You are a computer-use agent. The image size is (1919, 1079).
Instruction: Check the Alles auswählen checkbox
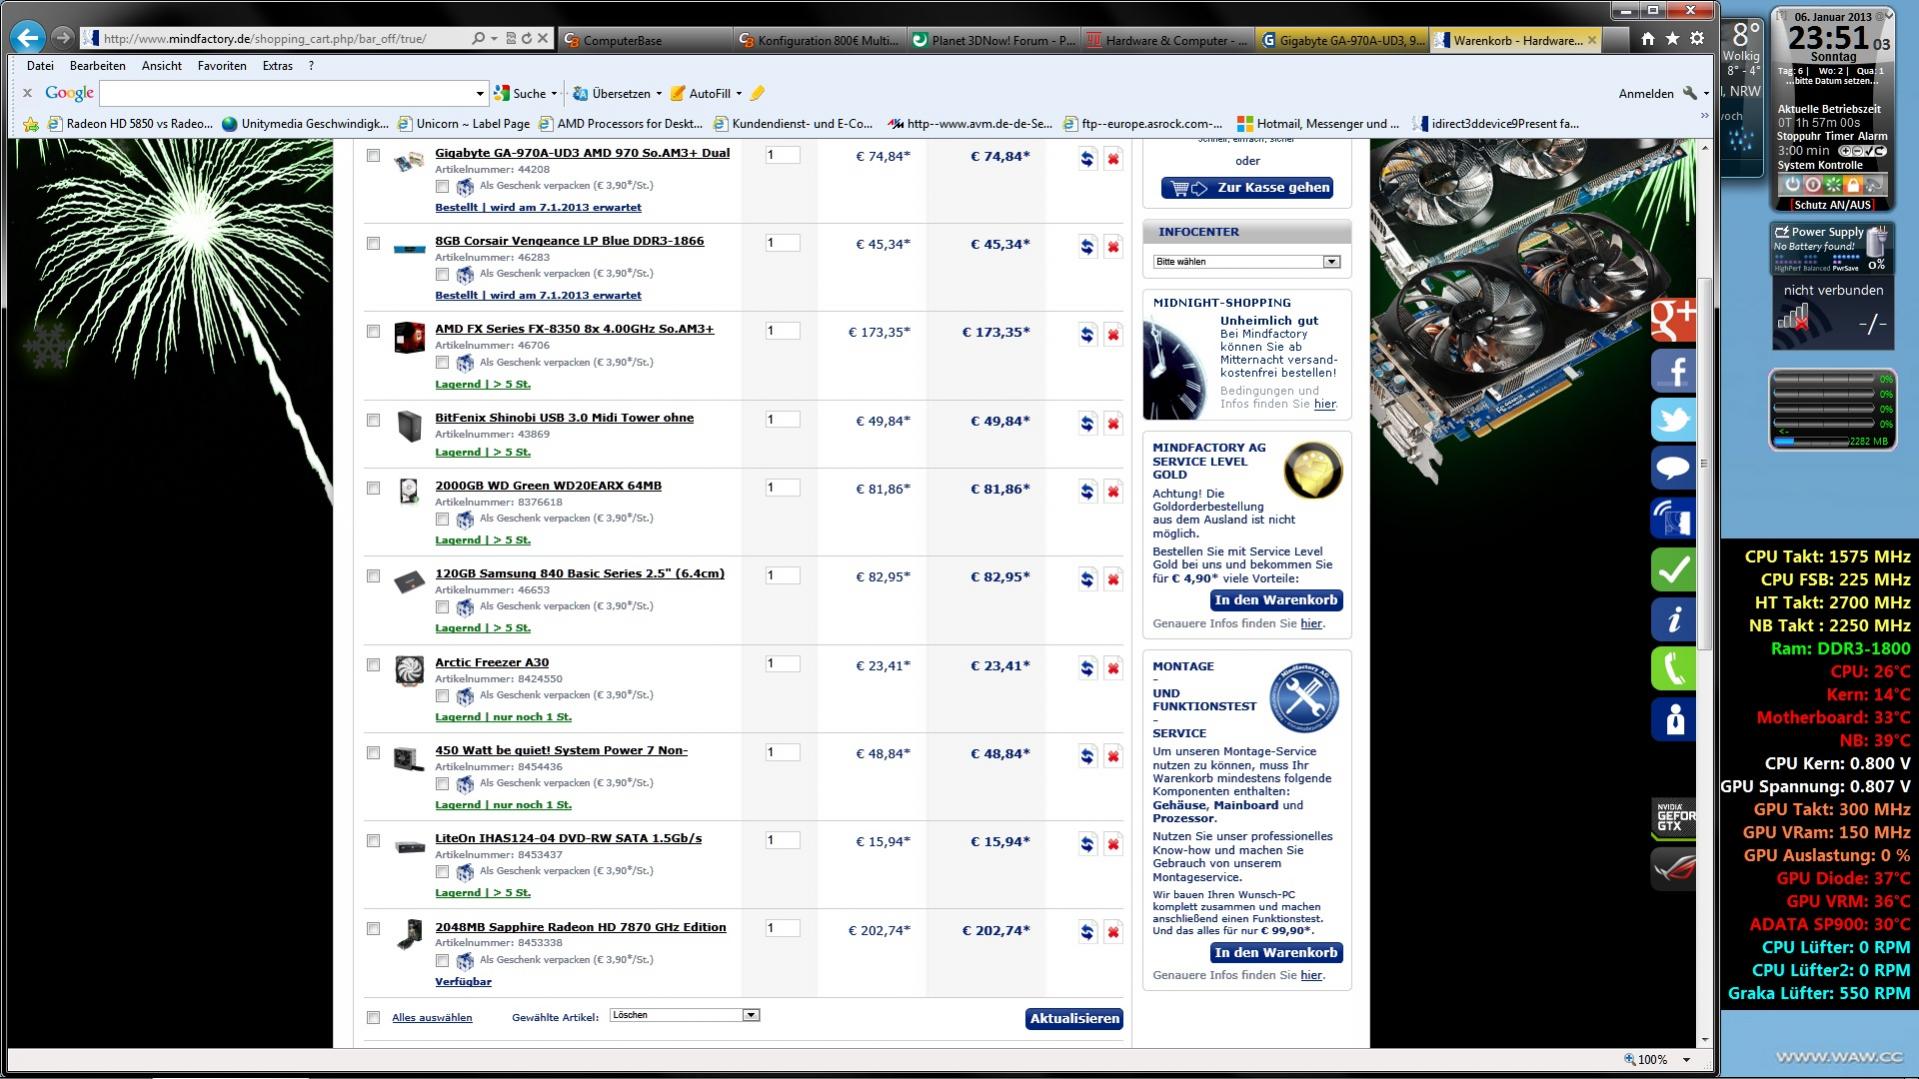(x=373, y=1018)
